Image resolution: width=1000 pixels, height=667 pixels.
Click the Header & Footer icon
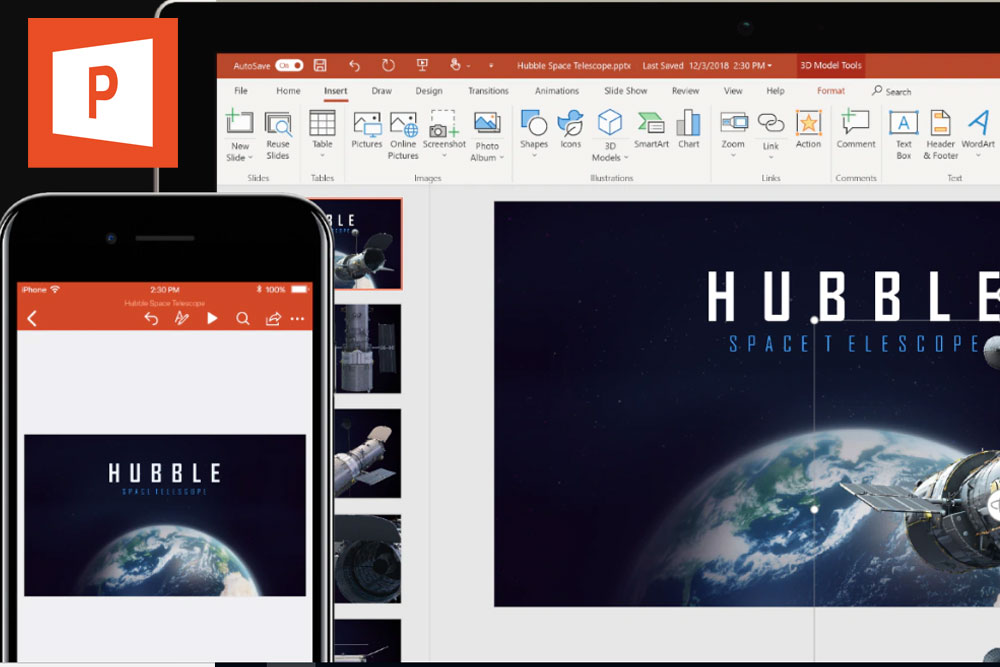tap(940, 122)
